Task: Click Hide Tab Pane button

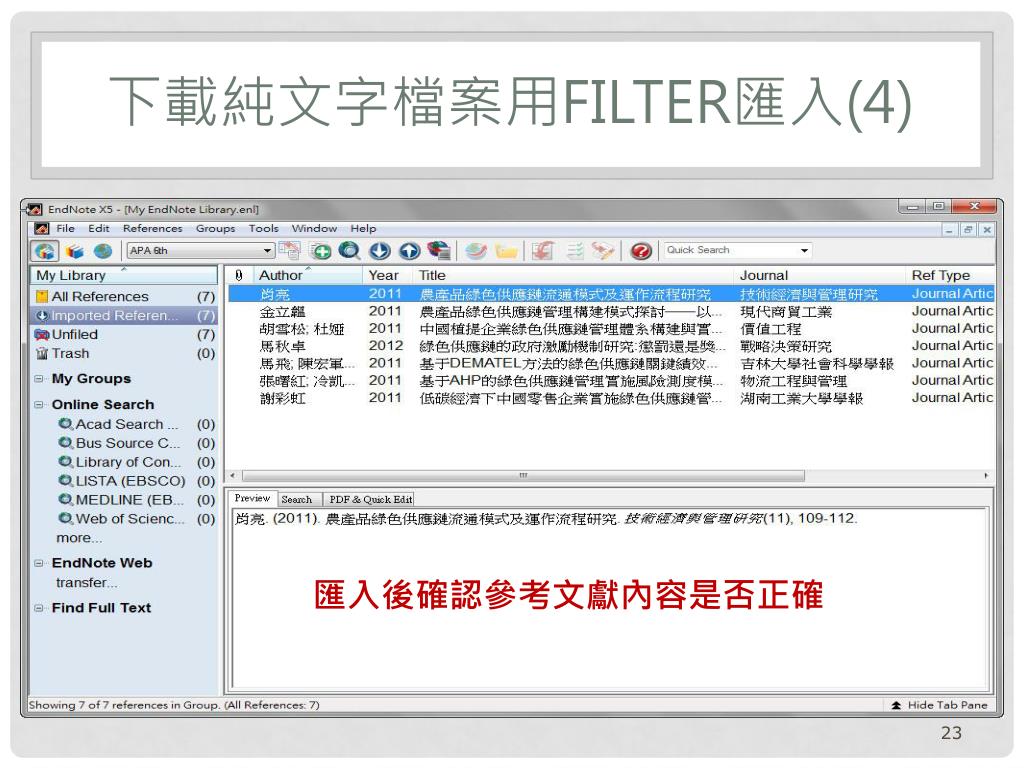Action: (x=939, y=705)
